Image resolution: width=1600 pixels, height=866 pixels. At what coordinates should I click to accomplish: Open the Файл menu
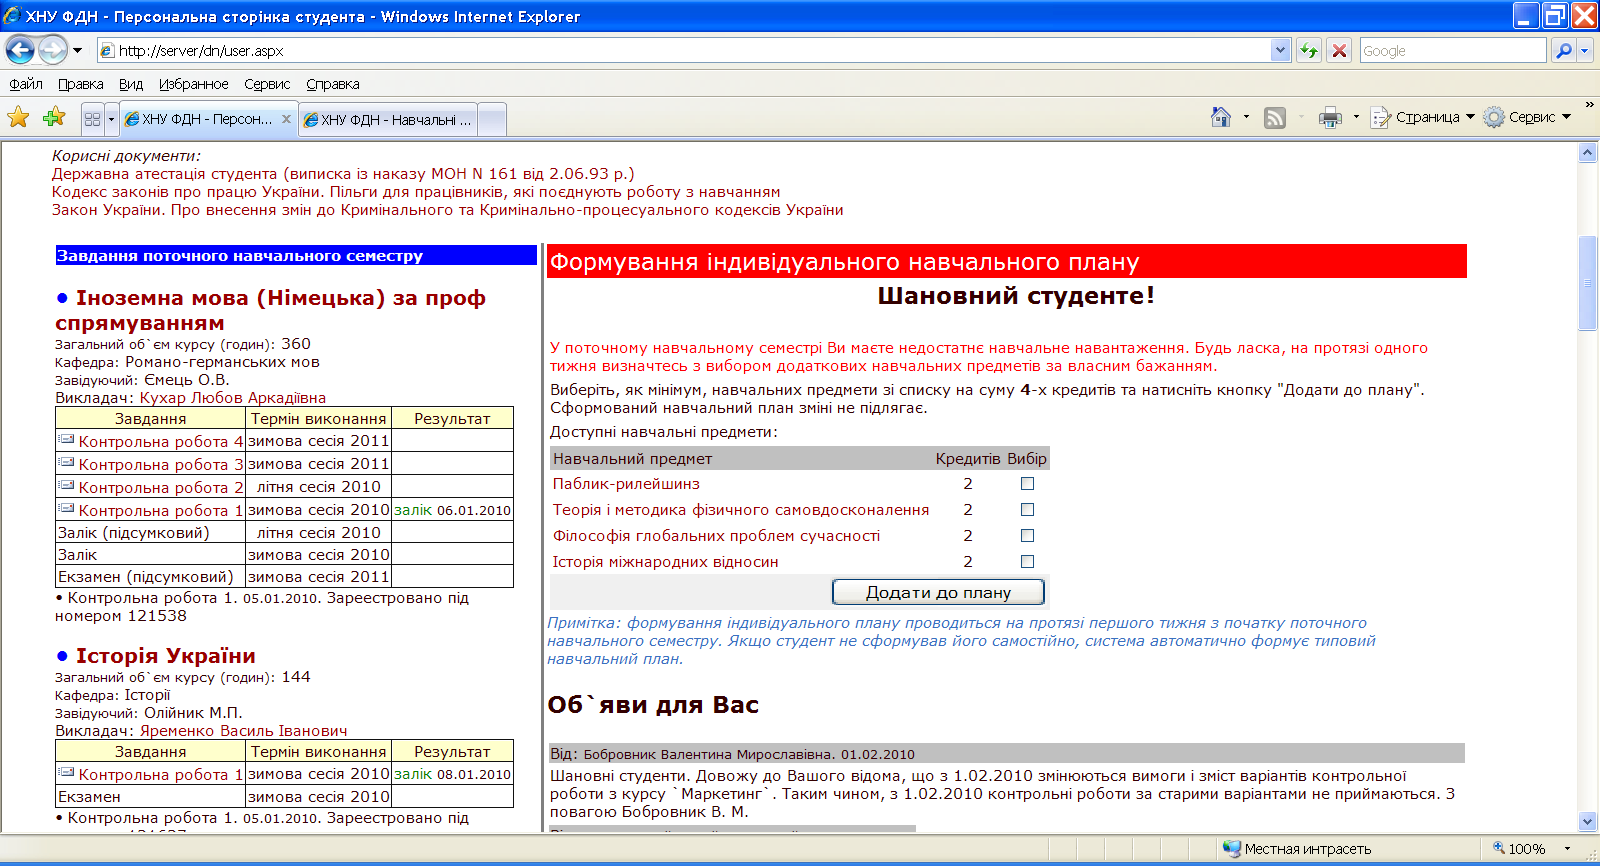click(x=26, y=84)
